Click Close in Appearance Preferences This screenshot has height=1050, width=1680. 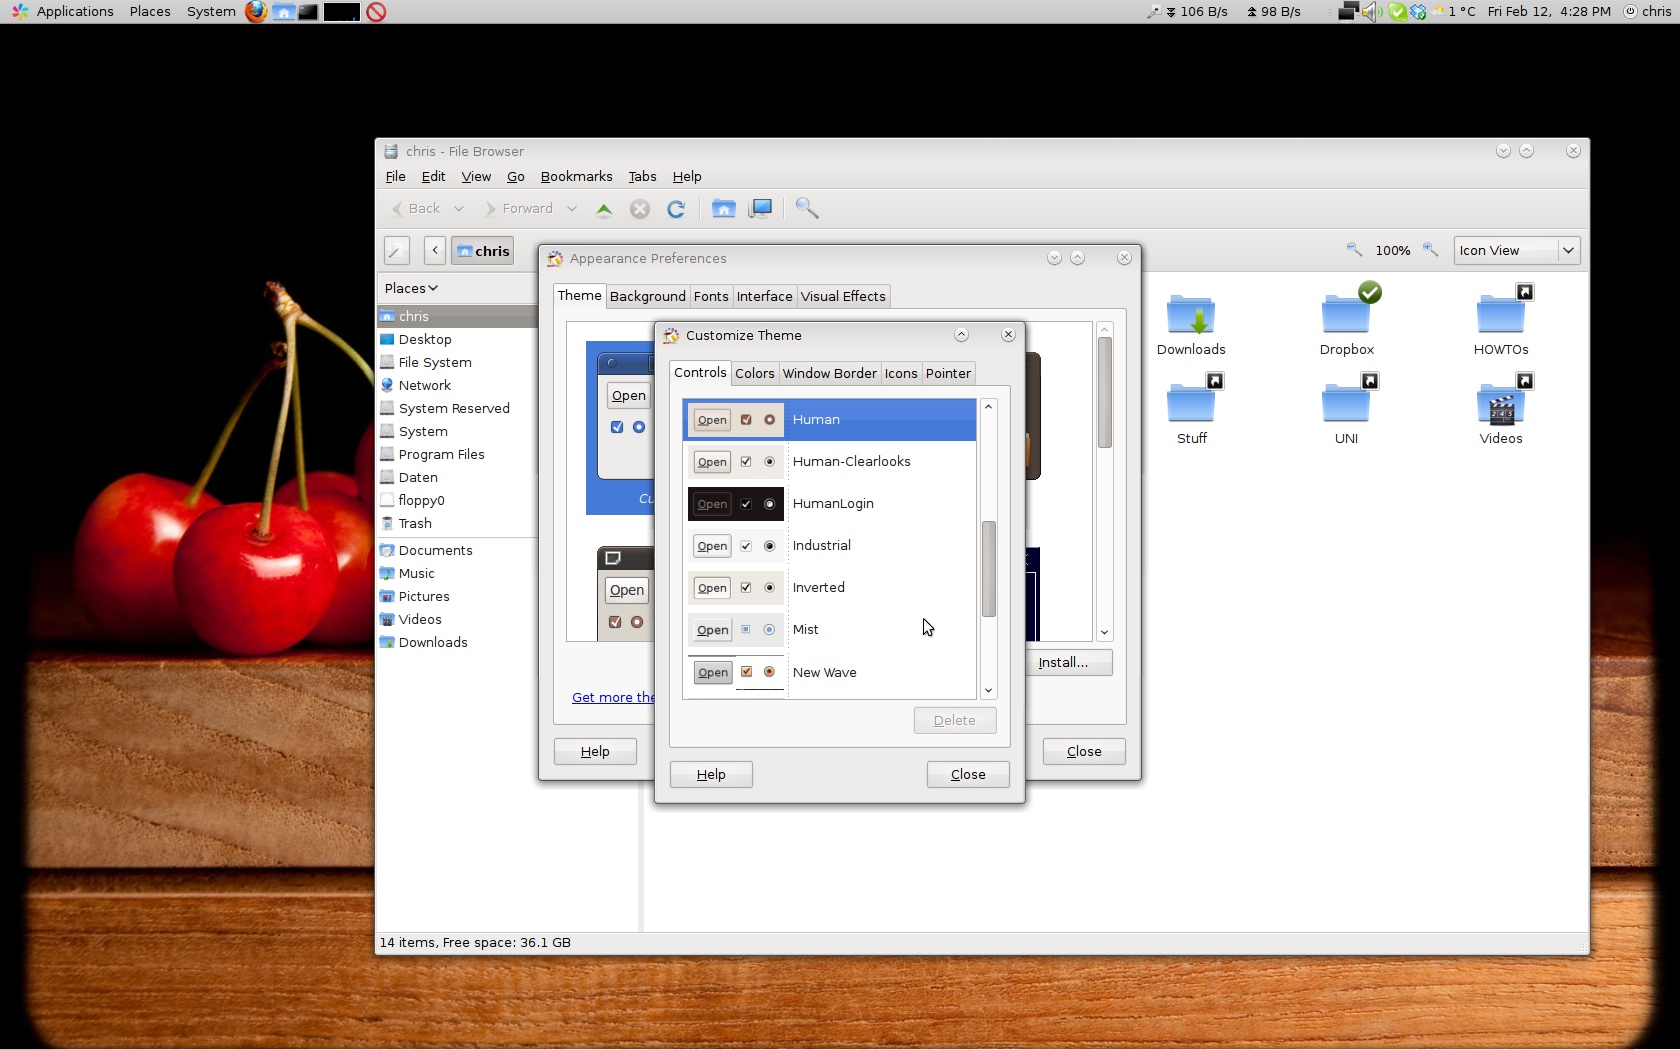(1084, 752)
